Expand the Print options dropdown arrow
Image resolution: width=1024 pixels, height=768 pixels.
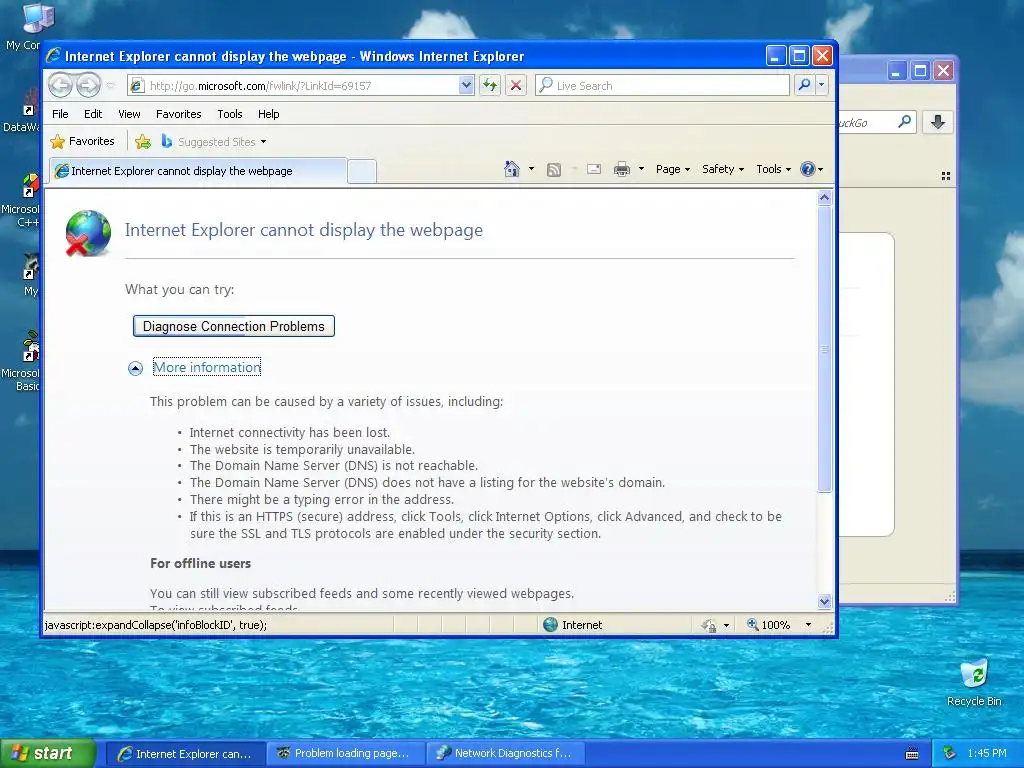click(x=641, y=169)
